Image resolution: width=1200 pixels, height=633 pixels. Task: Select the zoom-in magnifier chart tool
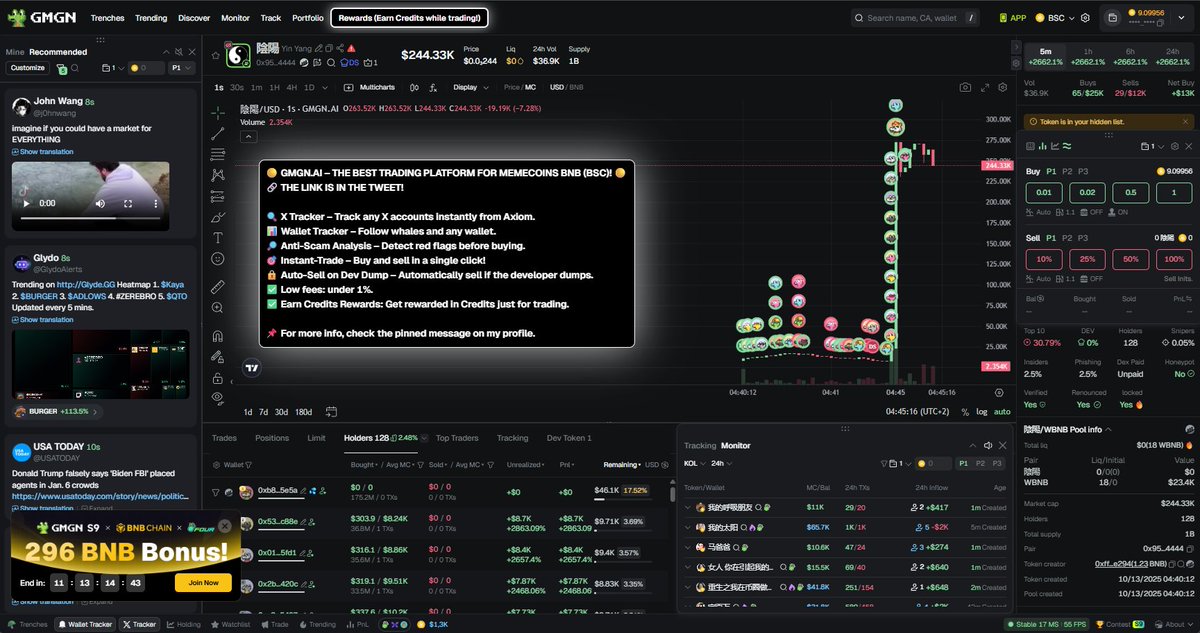coord(218,308)
